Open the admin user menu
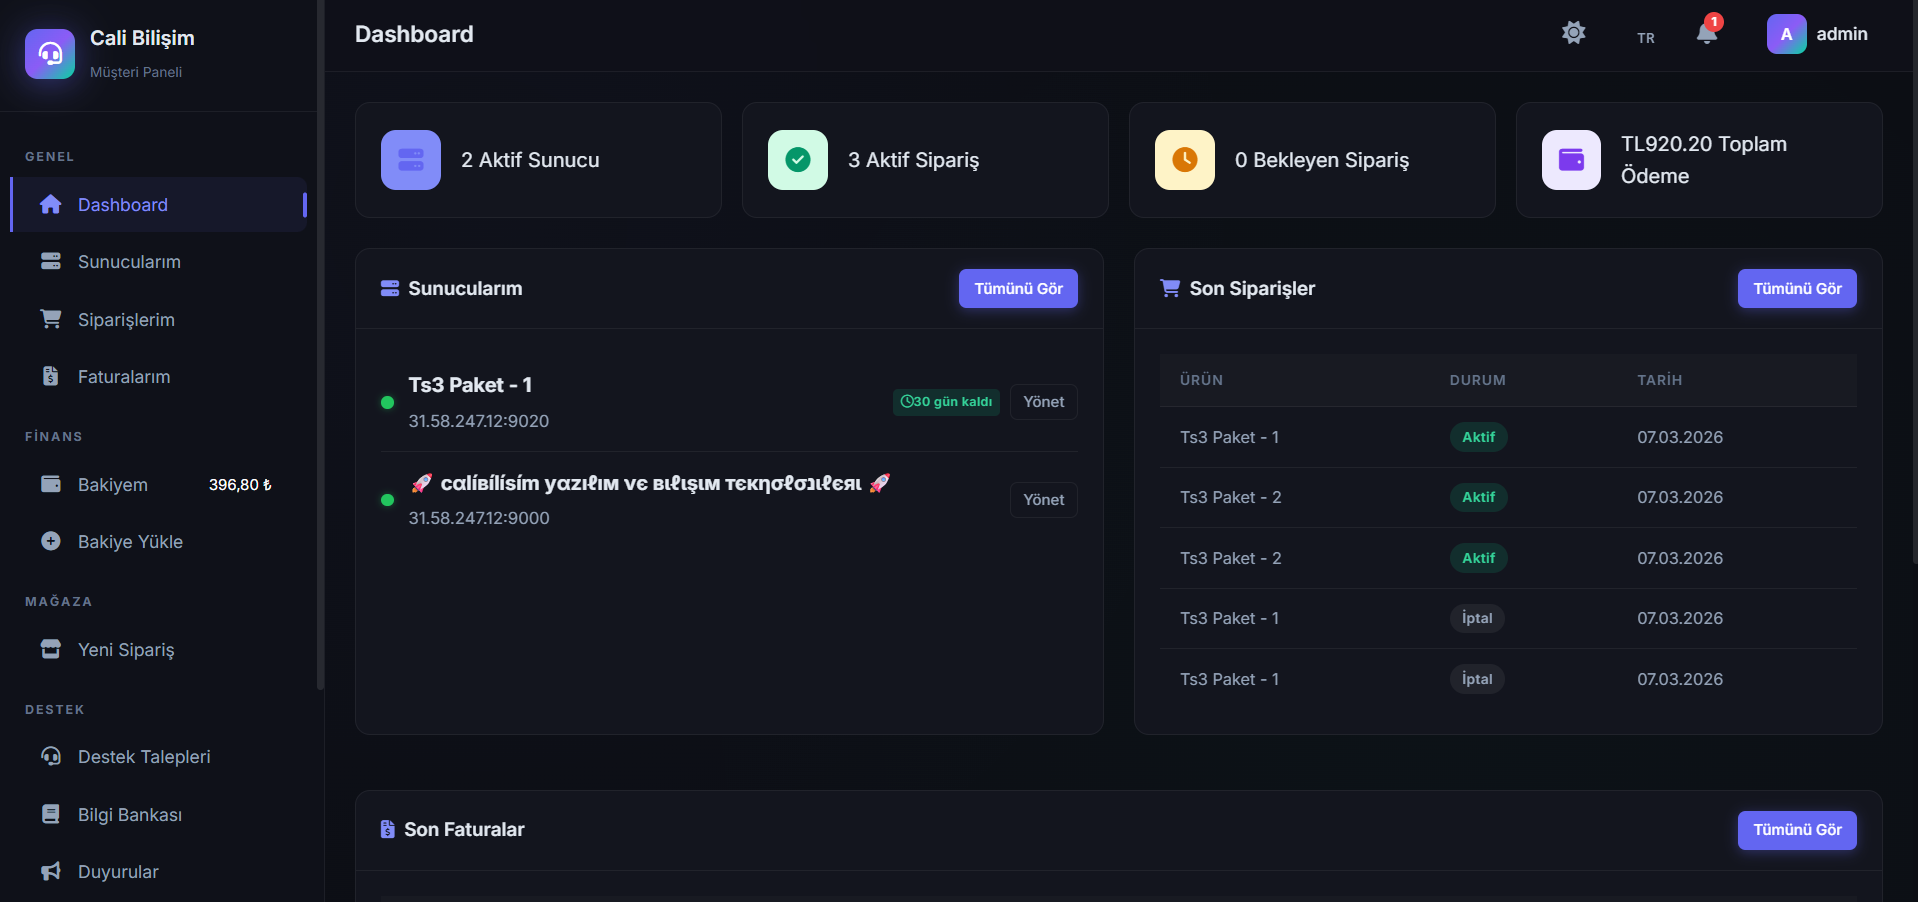Screen dimensions: 1918x902 (1817, 34)
